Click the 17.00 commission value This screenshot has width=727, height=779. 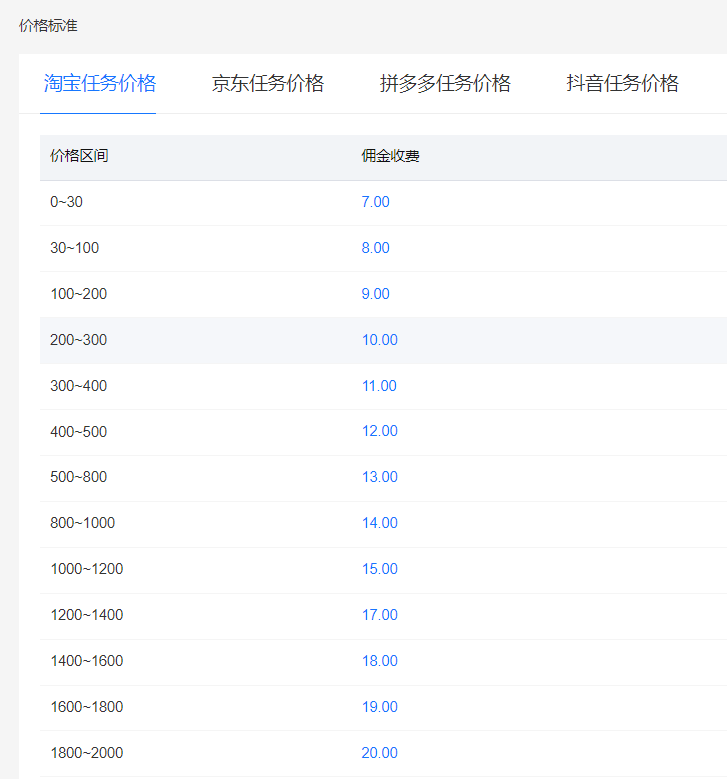click(380, 615)
